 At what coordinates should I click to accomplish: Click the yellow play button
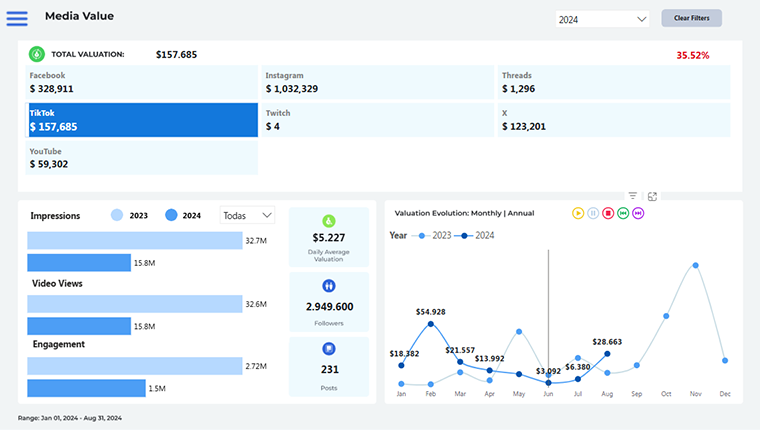point(578,213)
